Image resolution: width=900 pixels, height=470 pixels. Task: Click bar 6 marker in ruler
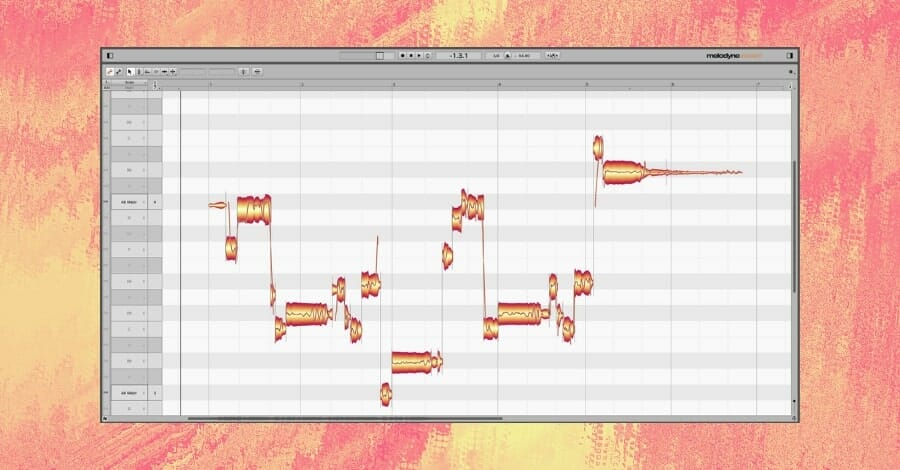tap(673, 84)
